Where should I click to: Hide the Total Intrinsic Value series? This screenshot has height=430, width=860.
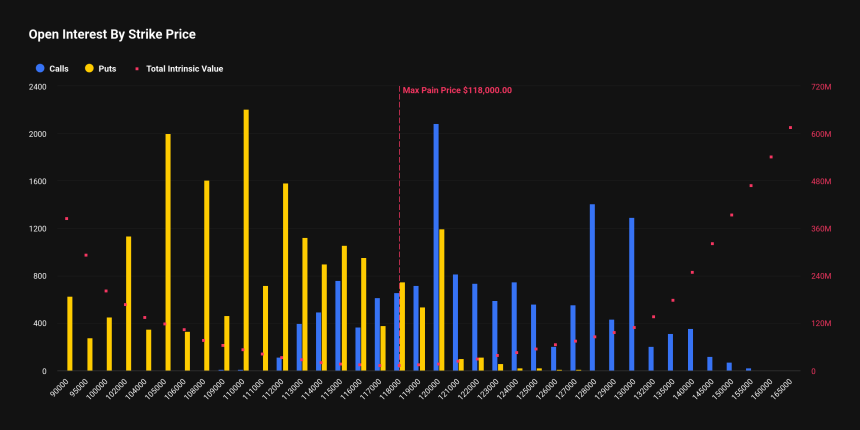(184, 69)
